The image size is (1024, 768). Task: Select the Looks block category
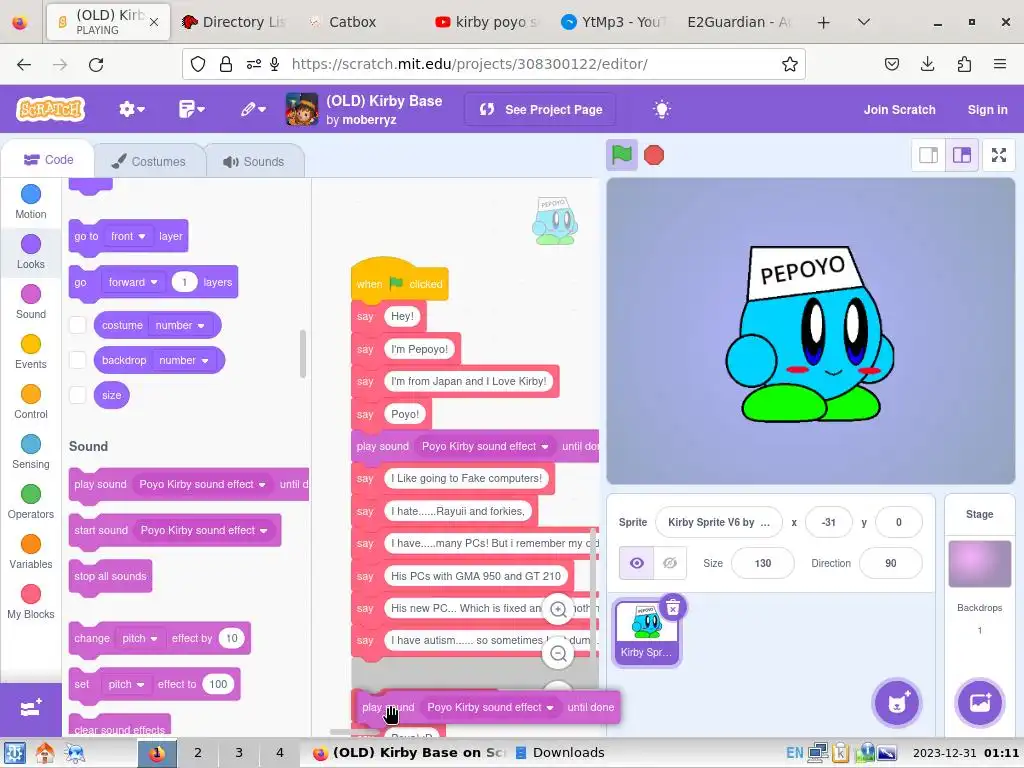31,252
